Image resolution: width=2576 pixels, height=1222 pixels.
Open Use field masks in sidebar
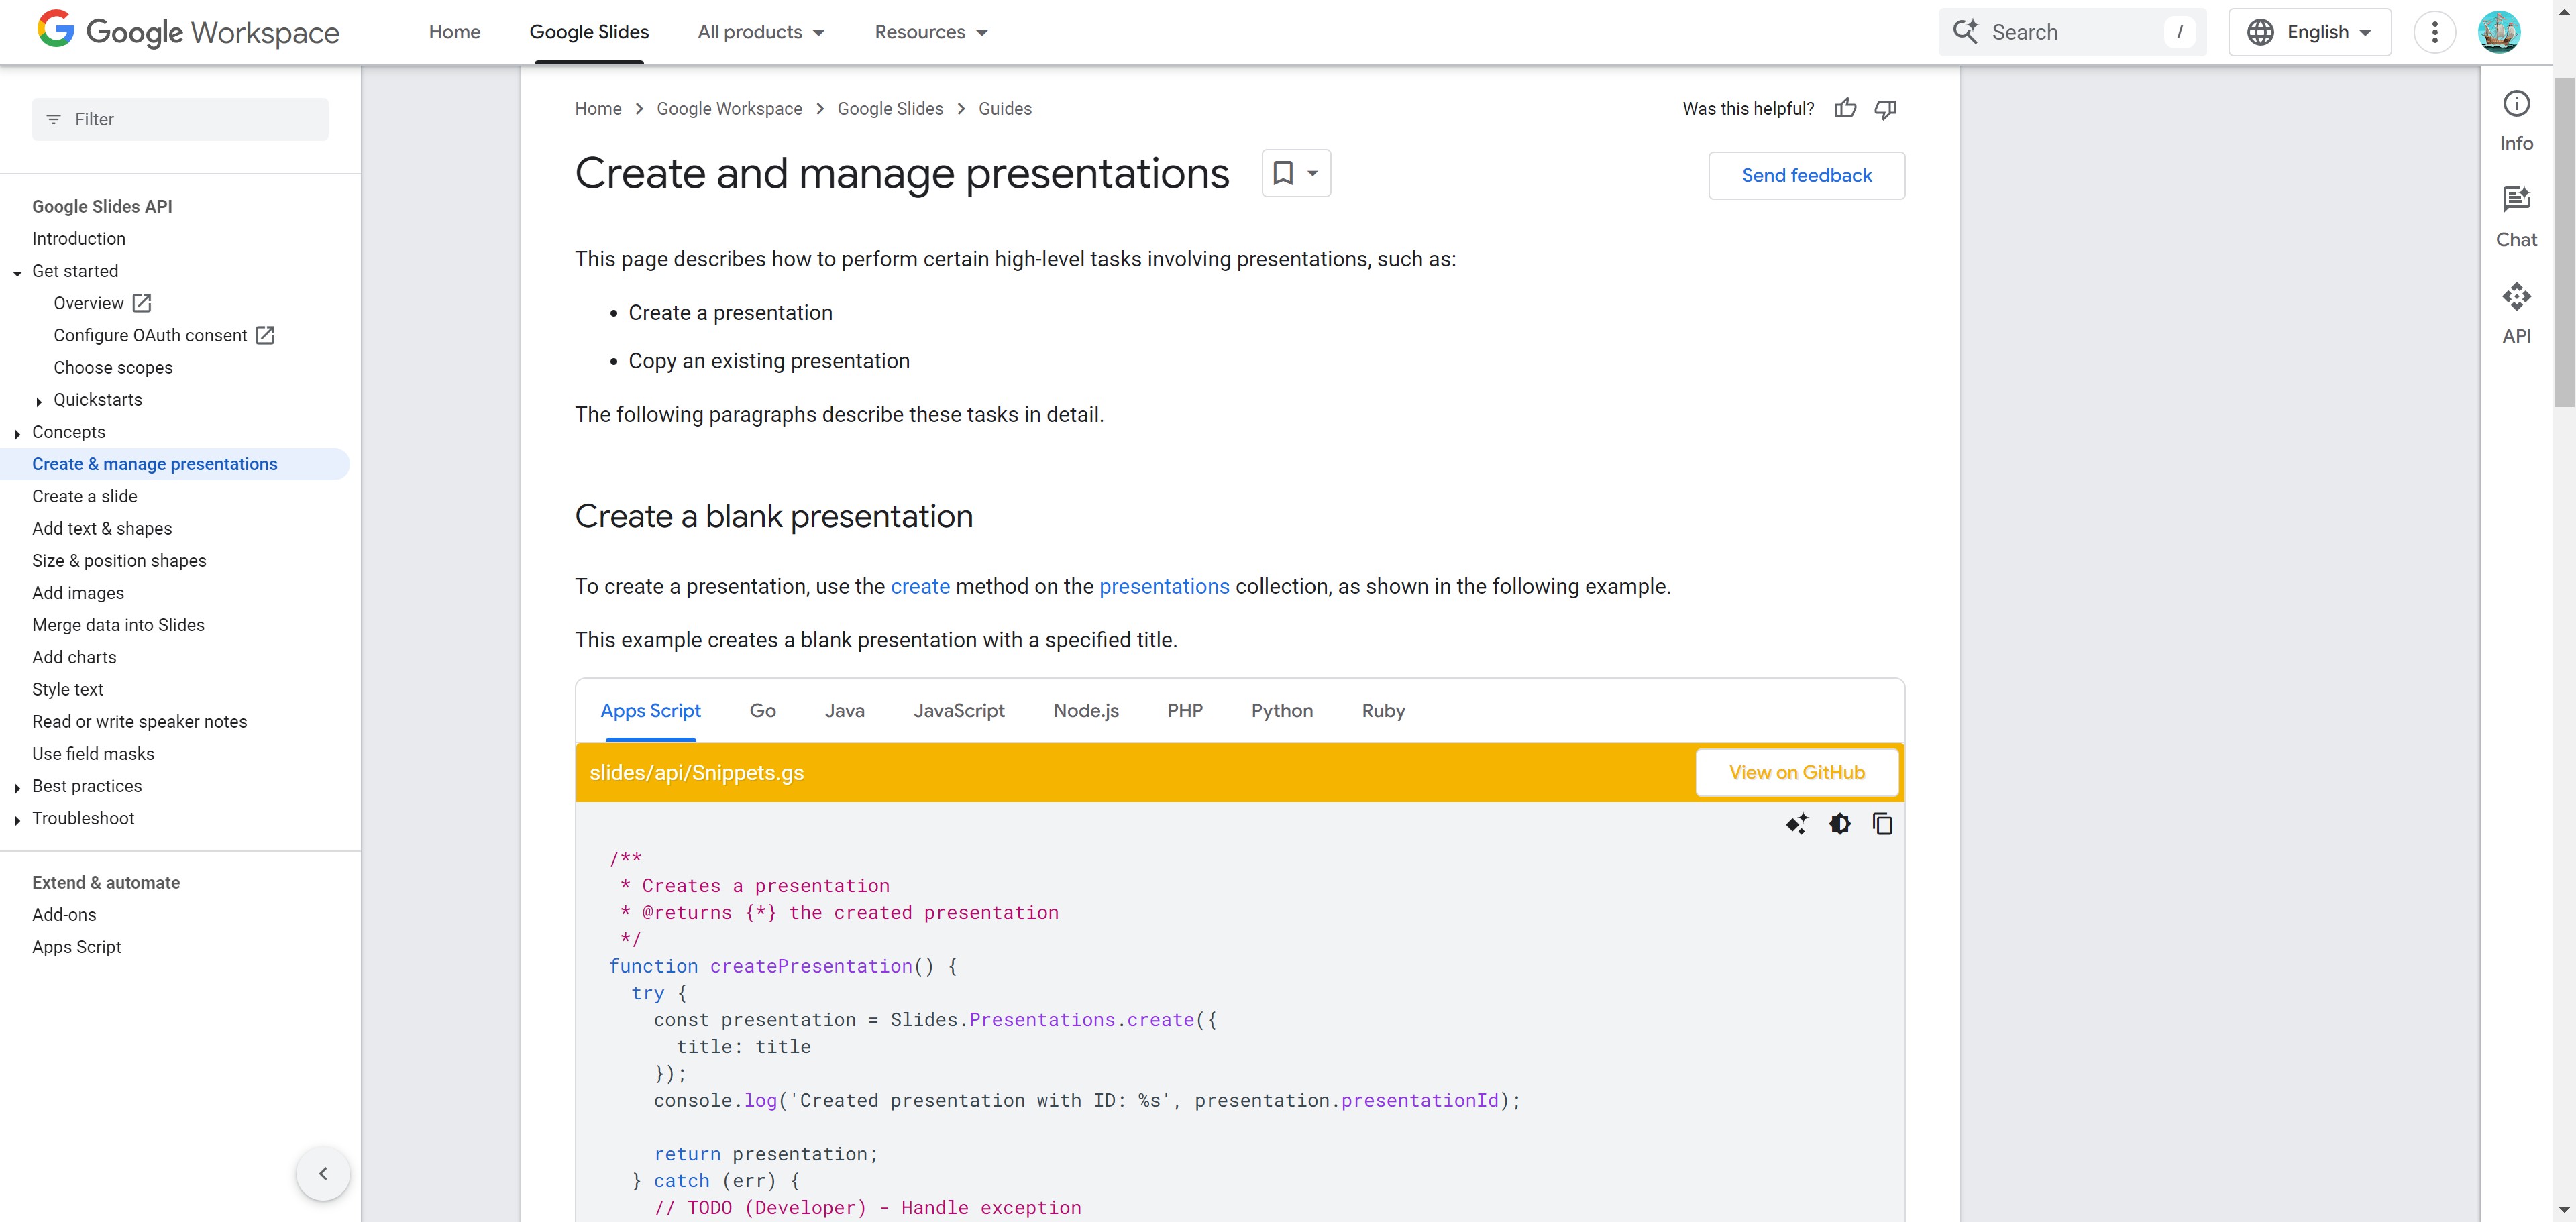point(93,754)
